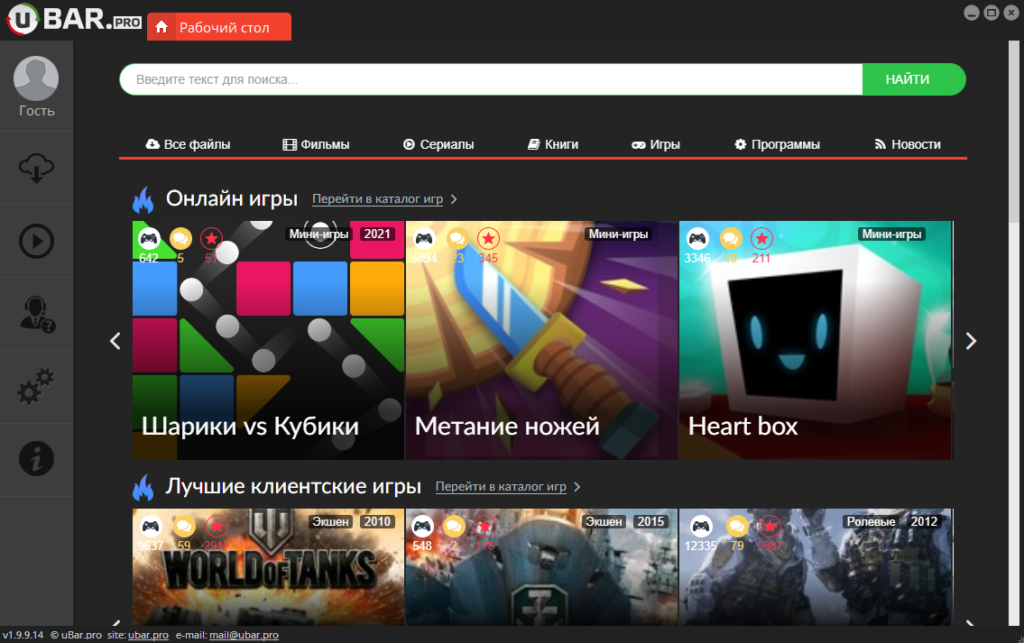Click Экшен tag on World of Tanks card
The width and height of the screenshot is (1024, 643).
pyautogui.click(x=331, y=522)
